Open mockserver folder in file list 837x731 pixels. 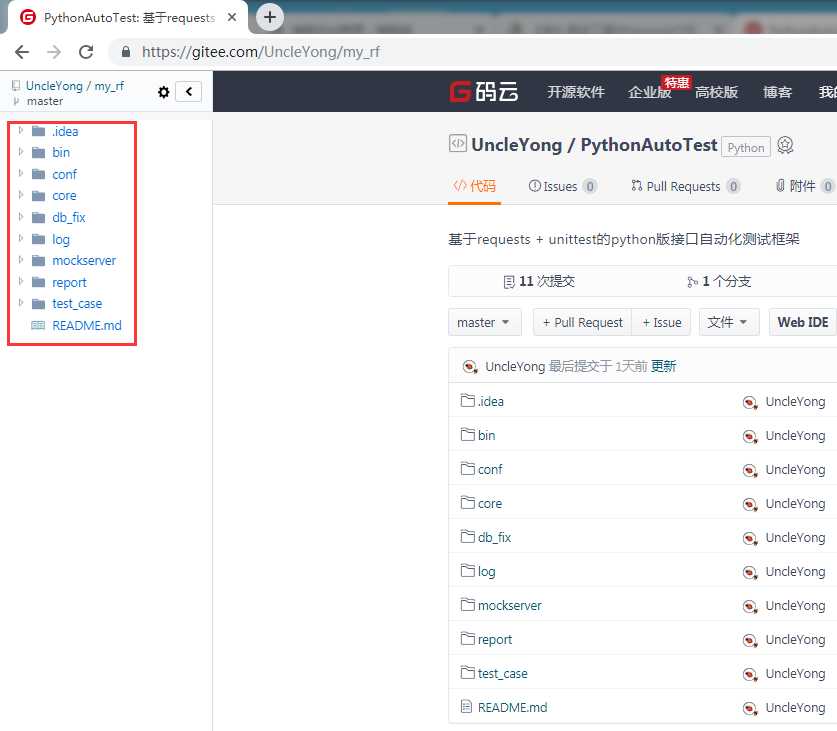coord(509,606)
